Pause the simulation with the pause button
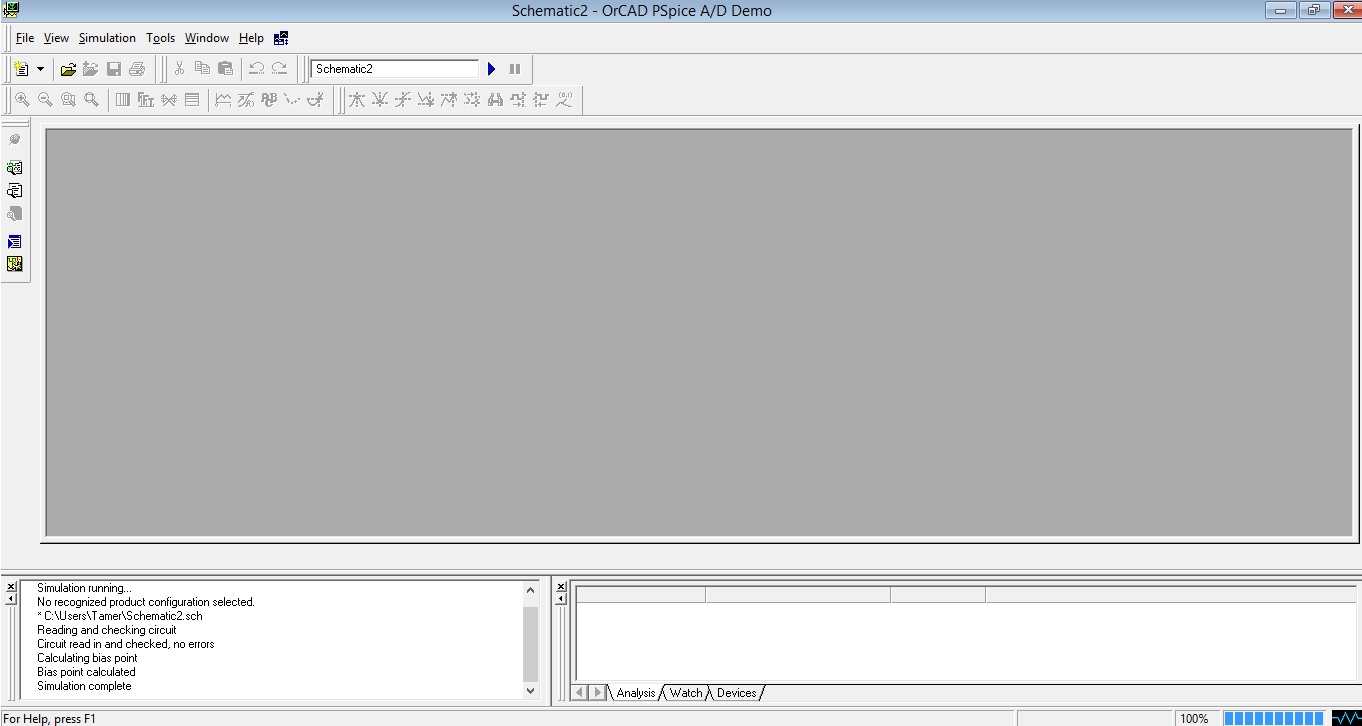This screenshot has height=726, width=1362. pos(515,69)
